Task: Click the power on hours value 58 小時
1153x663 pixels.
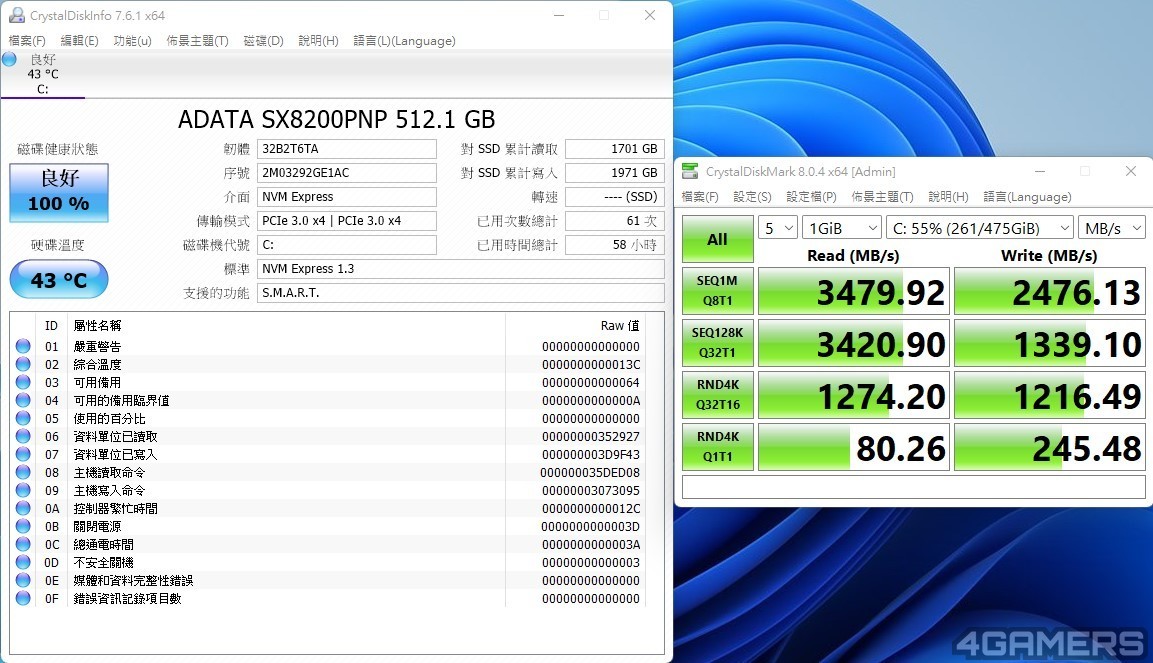Action: tap(615, 245)
